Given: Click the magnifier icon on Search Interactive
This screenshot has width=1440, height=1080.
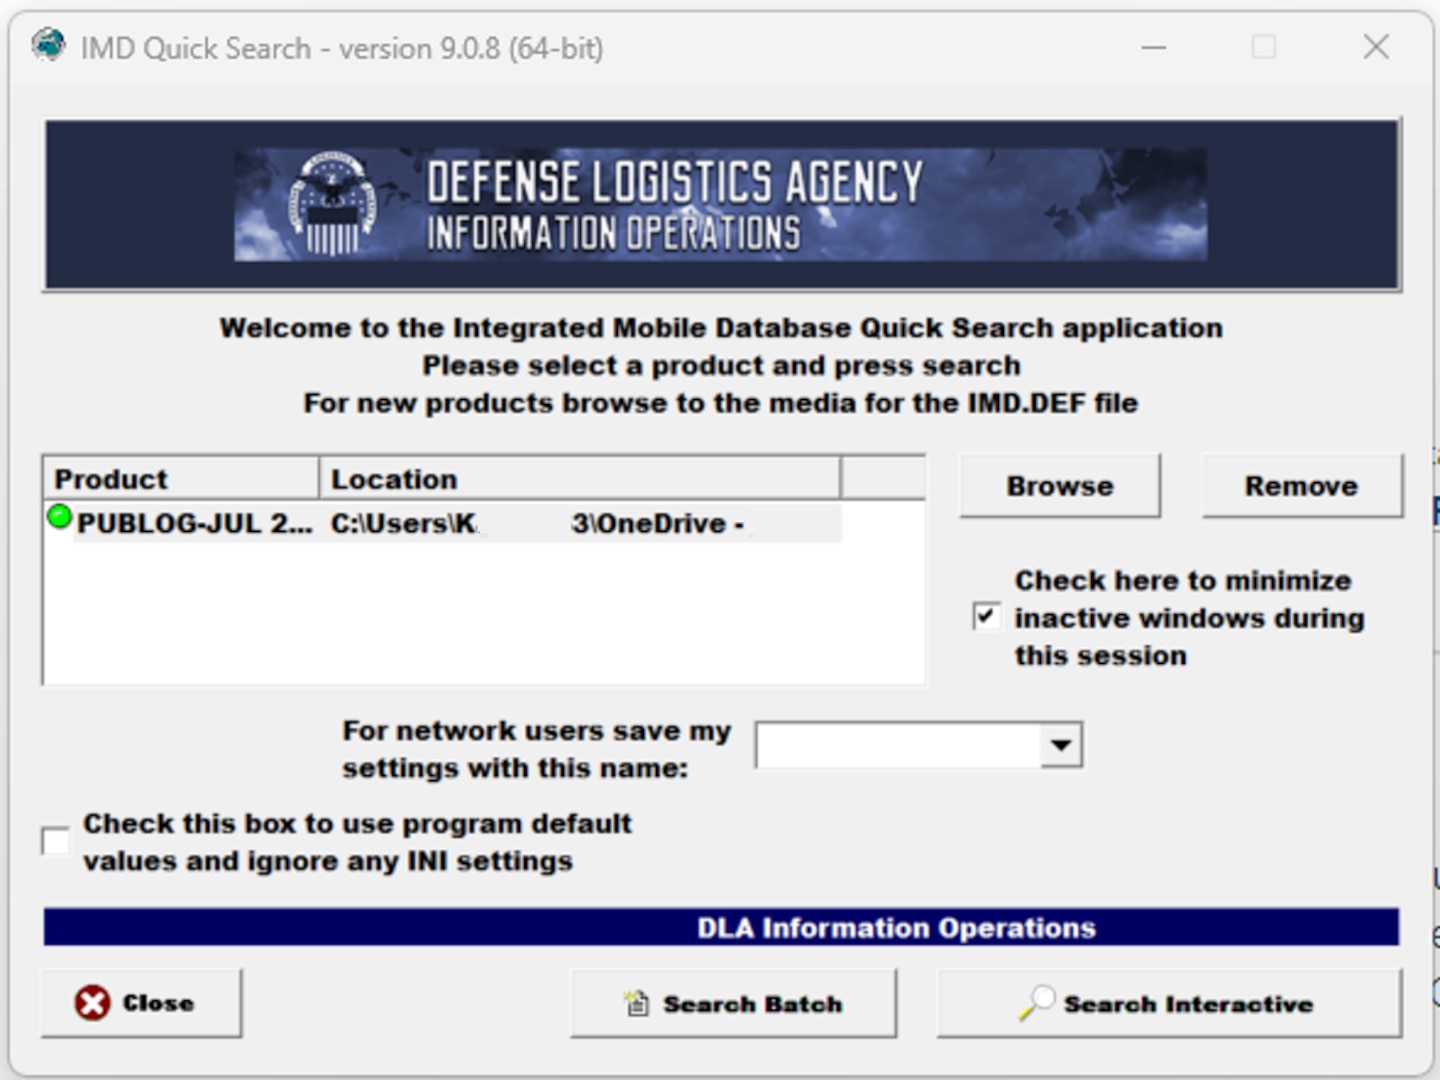Looking at the screenshot, I should 1037,1002.
